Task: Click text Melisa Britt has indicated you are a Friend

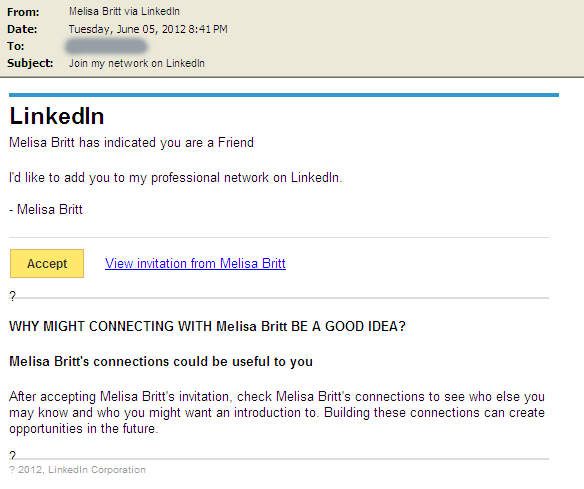Action: point(131,143)
